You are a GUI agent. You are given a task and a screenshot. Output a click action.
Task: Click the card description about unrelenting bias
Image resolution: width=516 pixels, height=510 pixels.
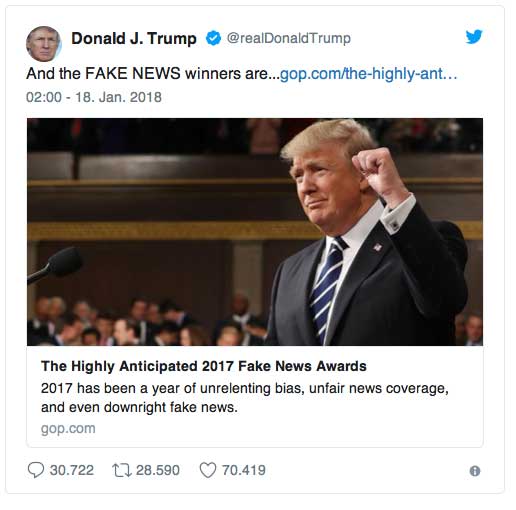coord(245,398)
